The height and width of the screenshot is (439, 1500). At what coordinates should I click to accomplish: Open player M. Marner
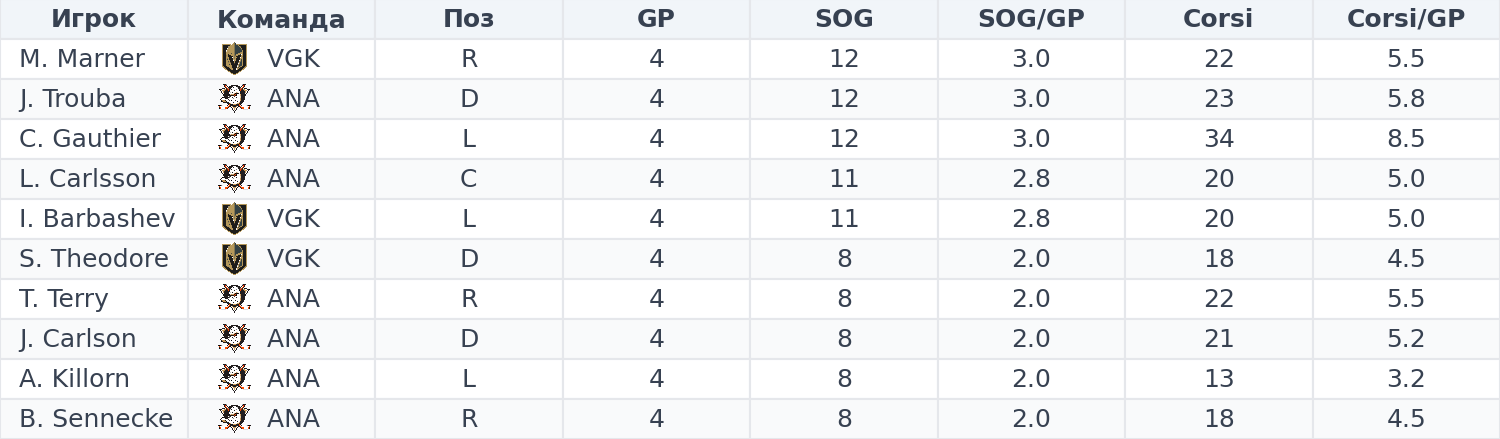[x=82, y=59]
